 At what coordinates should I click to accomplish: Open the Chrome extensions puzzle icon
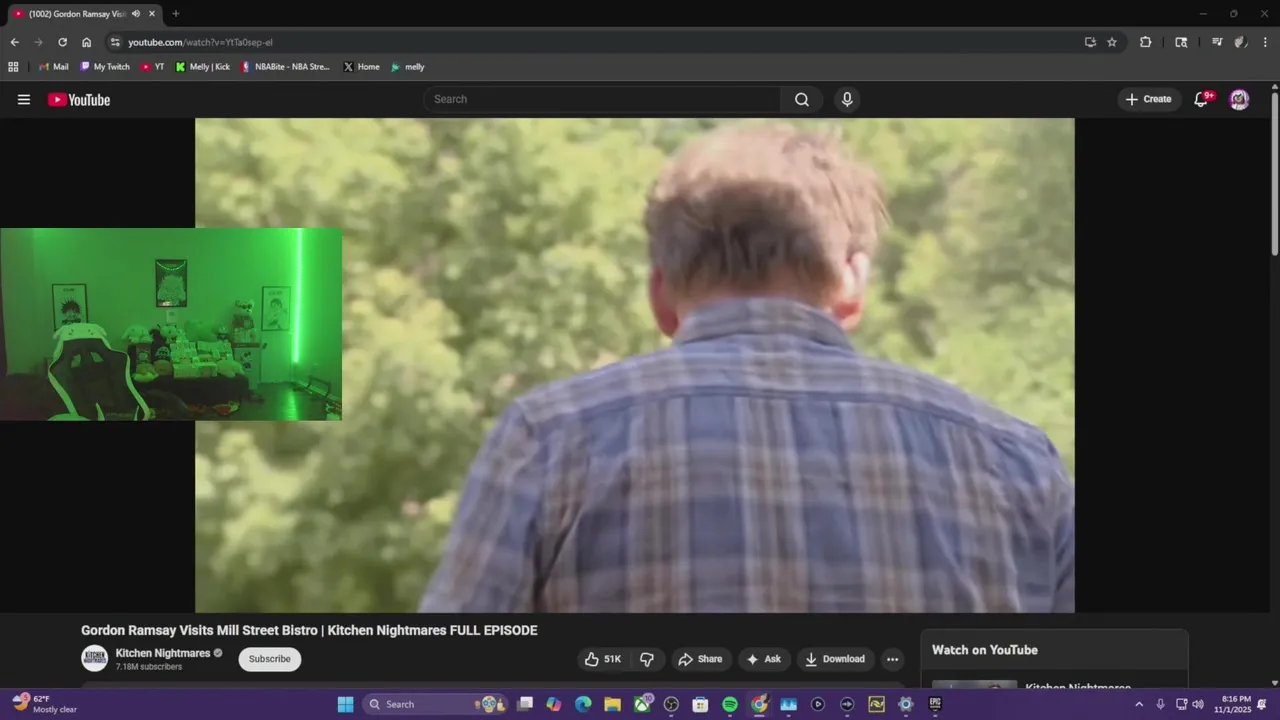pos(1145,42)
